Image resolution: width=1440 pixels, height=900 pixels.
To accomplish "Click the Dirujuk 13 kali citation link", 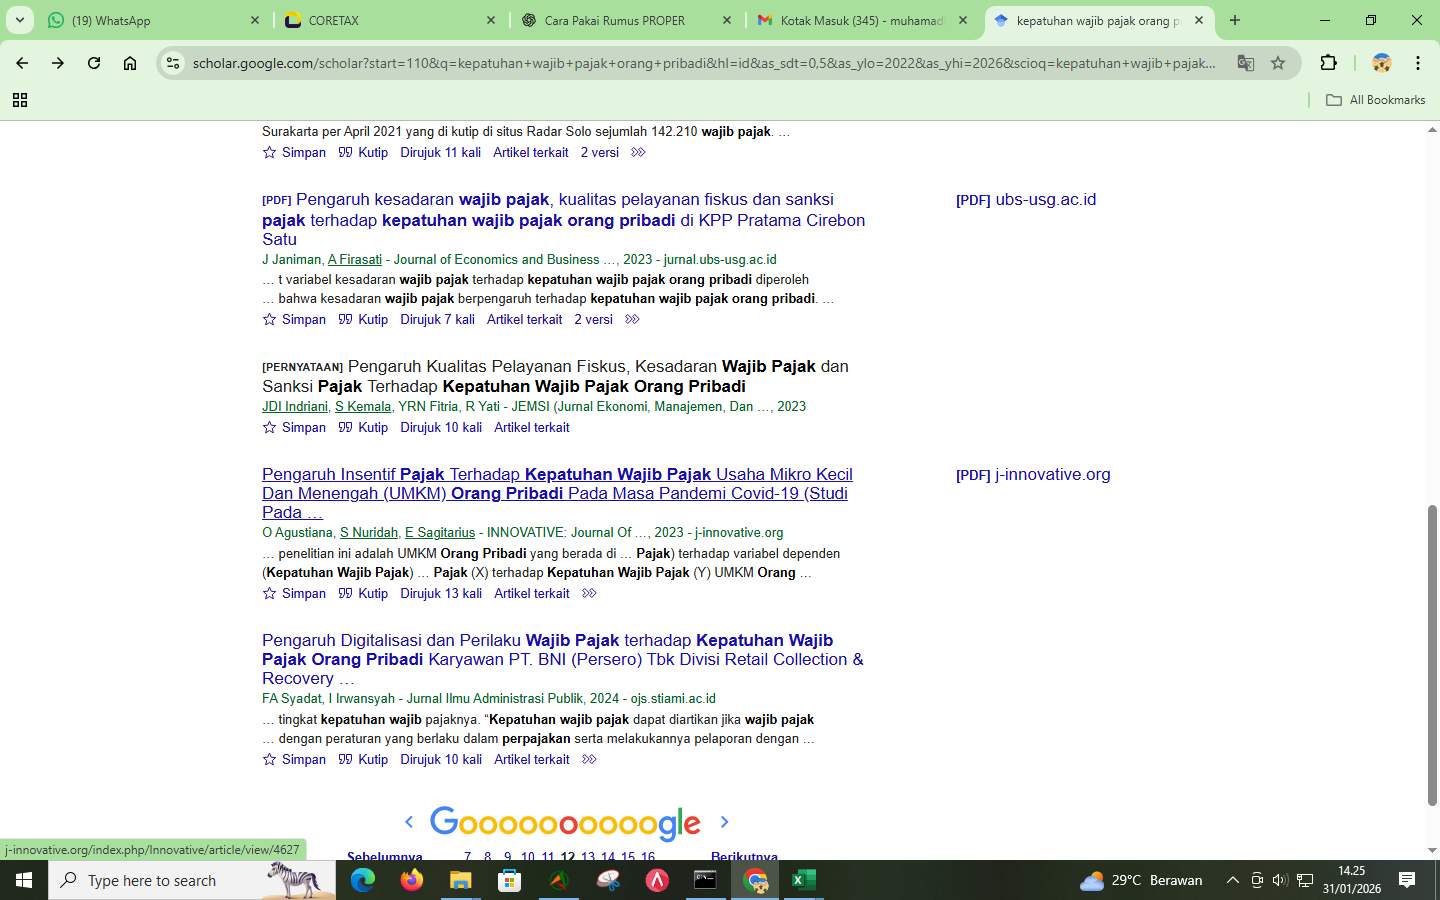I will point(440,593).
